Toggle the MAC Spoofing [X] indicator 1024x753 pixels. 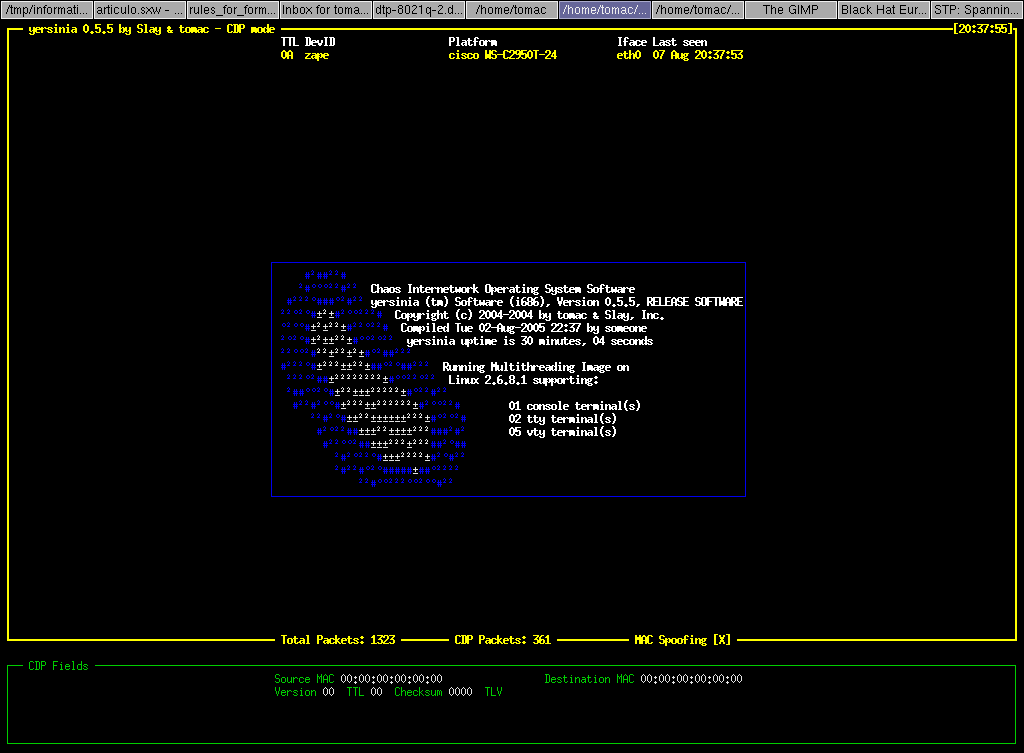click(682, 640)
